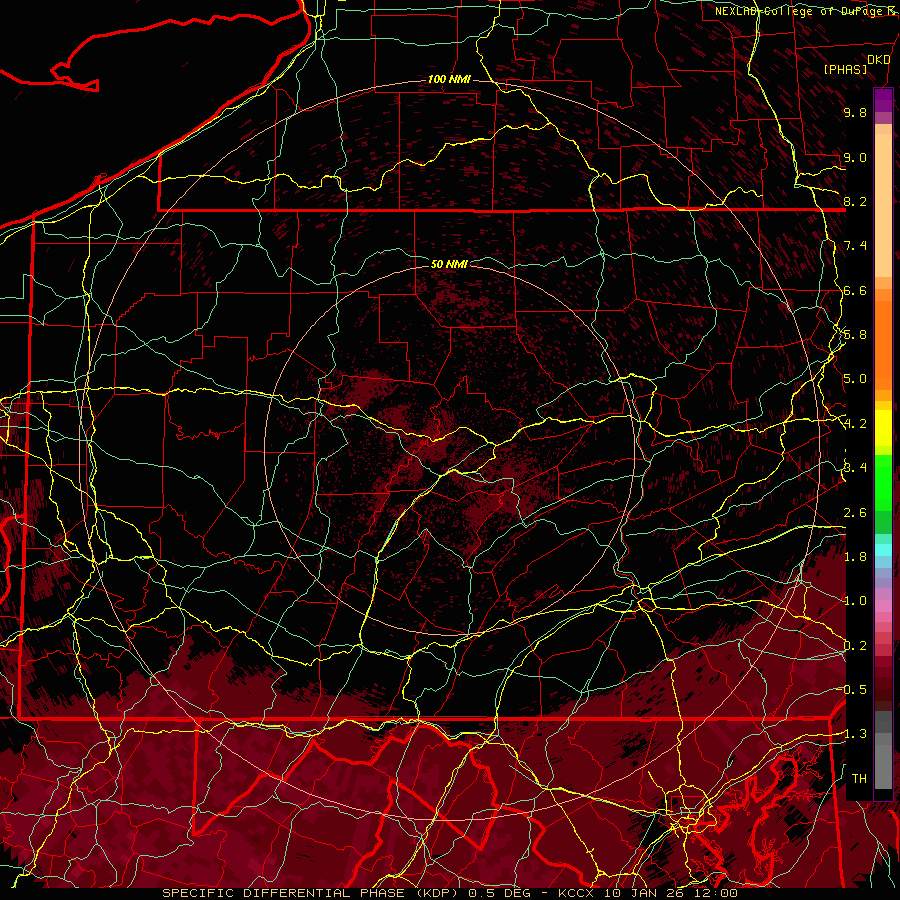
Task: Click the "5.8" value on the color scale
Action: point(855,335)
